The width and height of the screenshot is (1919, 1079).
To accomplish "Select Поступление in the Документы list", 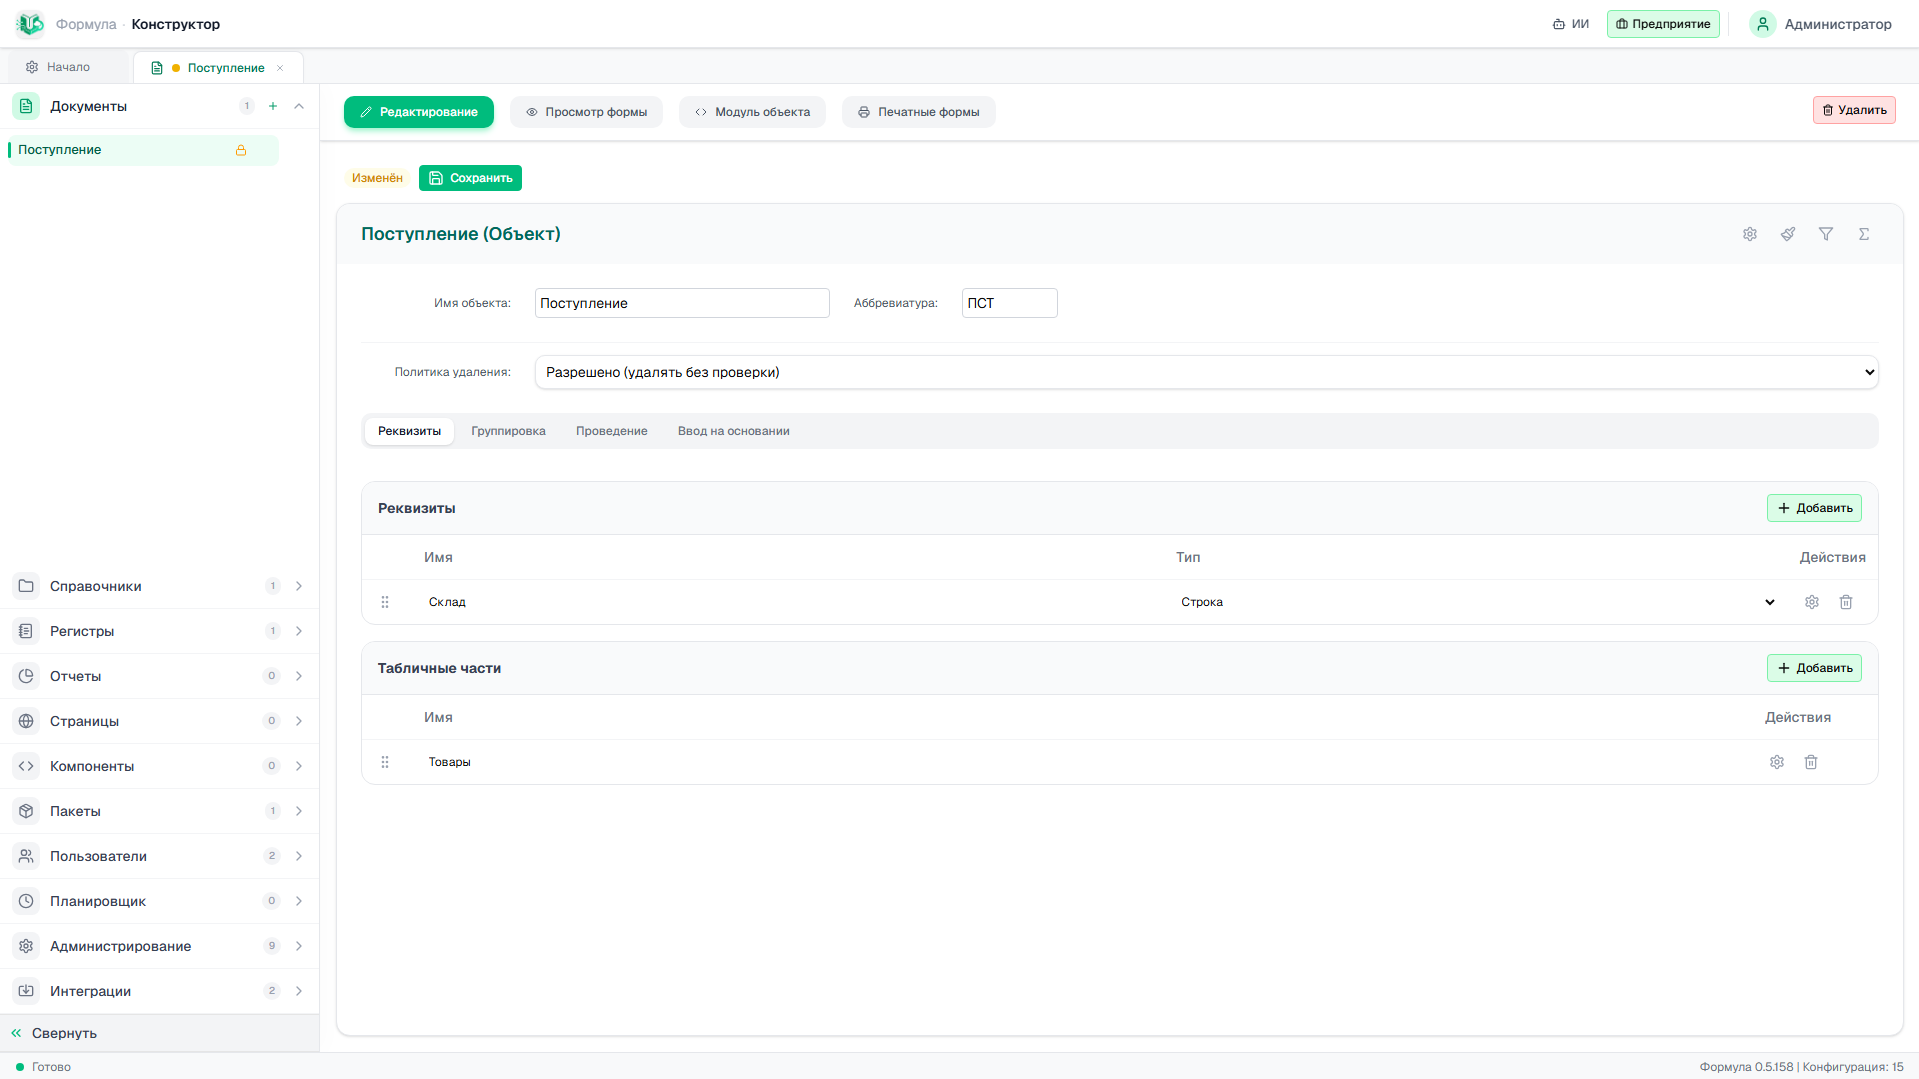I will (x=143, y=150).
